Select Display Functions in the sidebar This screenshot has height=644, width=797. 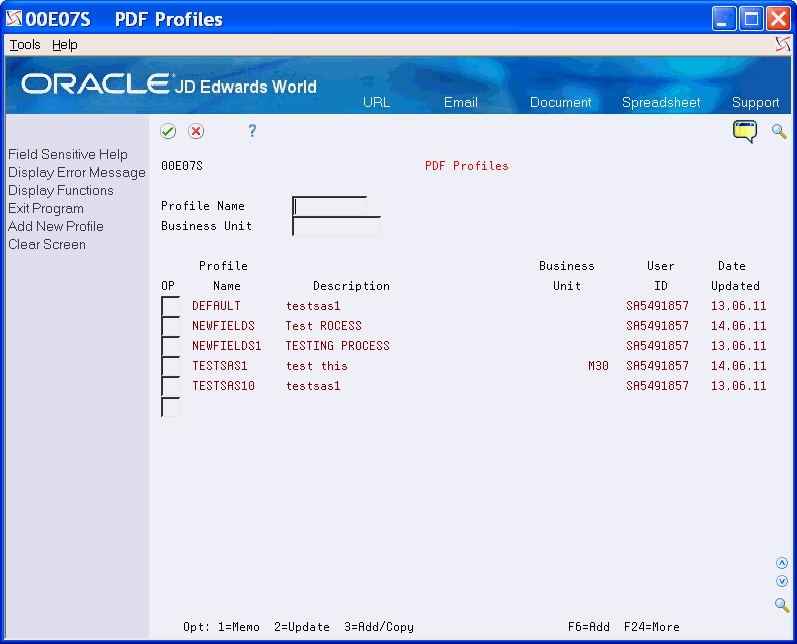[60, 190]
